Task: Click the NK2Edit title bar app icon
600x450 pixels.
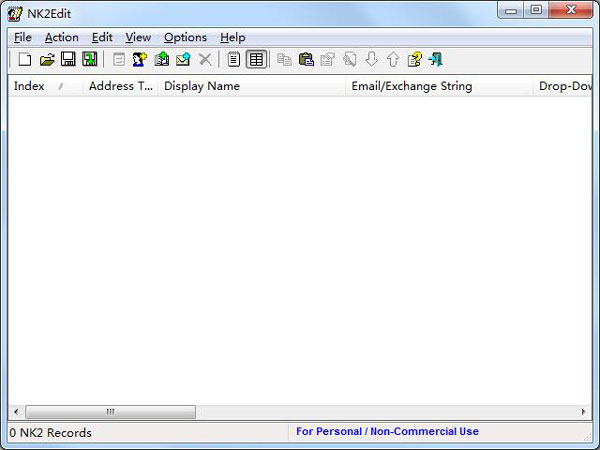Action: click(x=15, y=14)
